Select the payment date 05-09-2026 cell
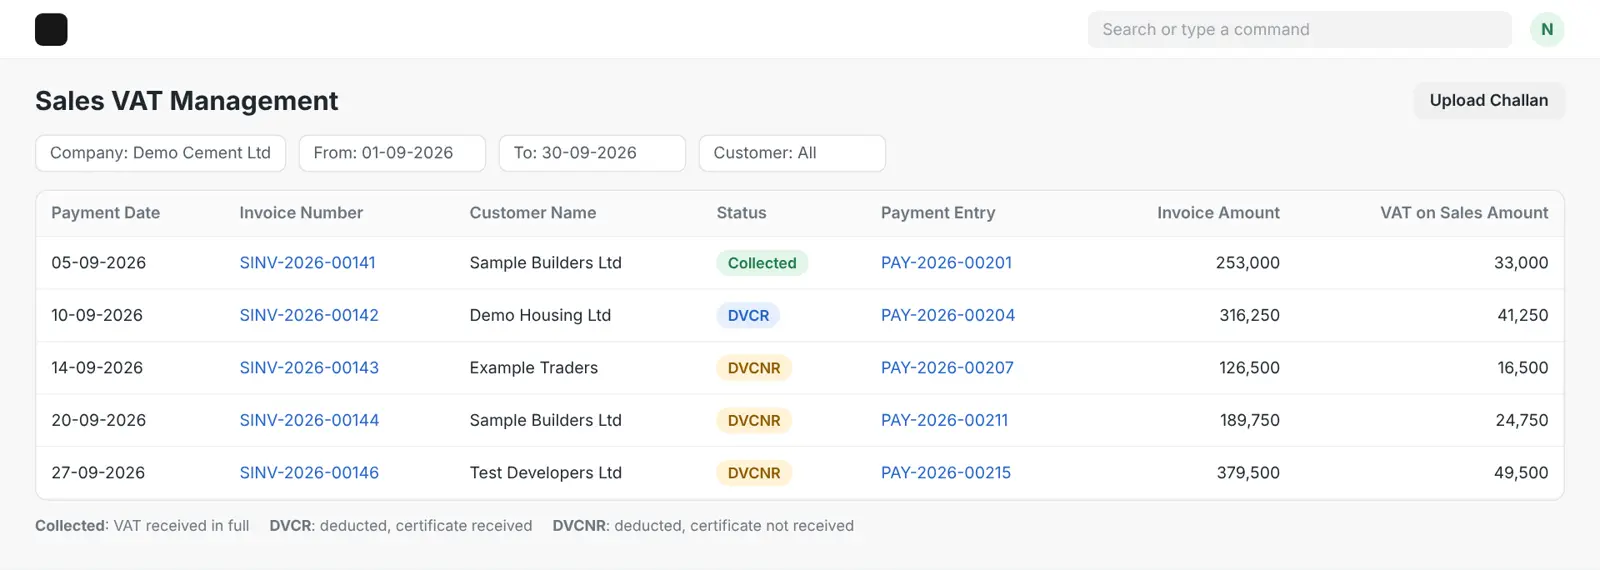The image size is (1600, 570). click(99, 263)
